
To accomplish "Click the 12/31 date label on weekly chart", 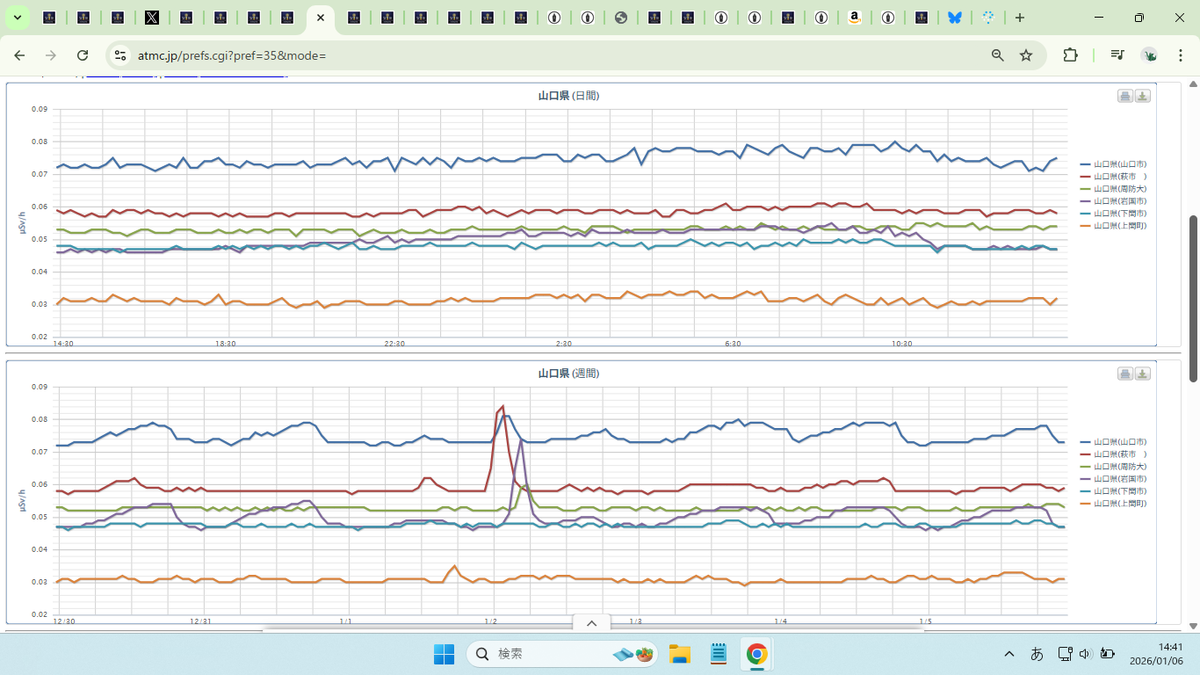I will (x=200, y=621).
